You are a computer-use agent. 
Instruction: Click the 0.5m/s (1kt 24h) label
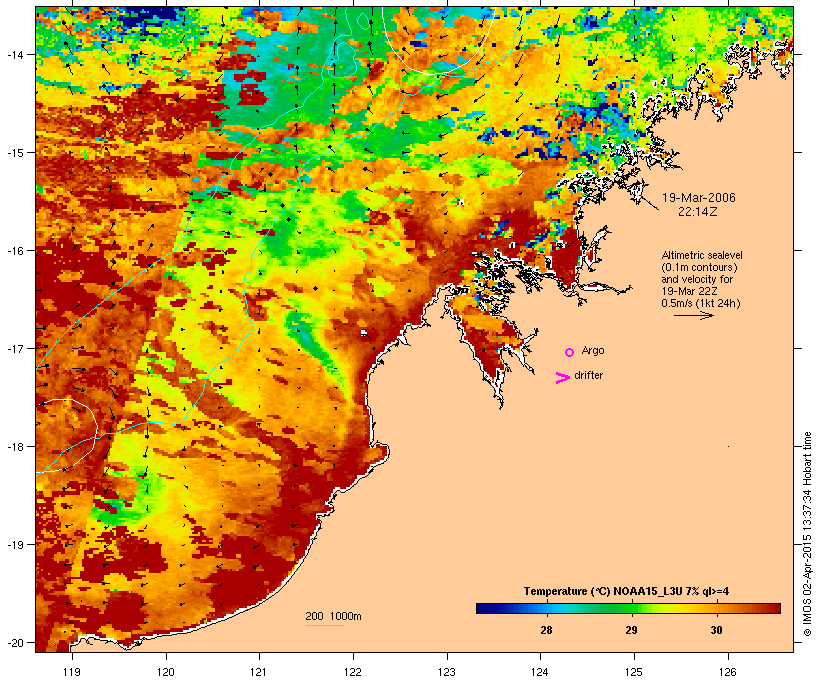point(701,303)
